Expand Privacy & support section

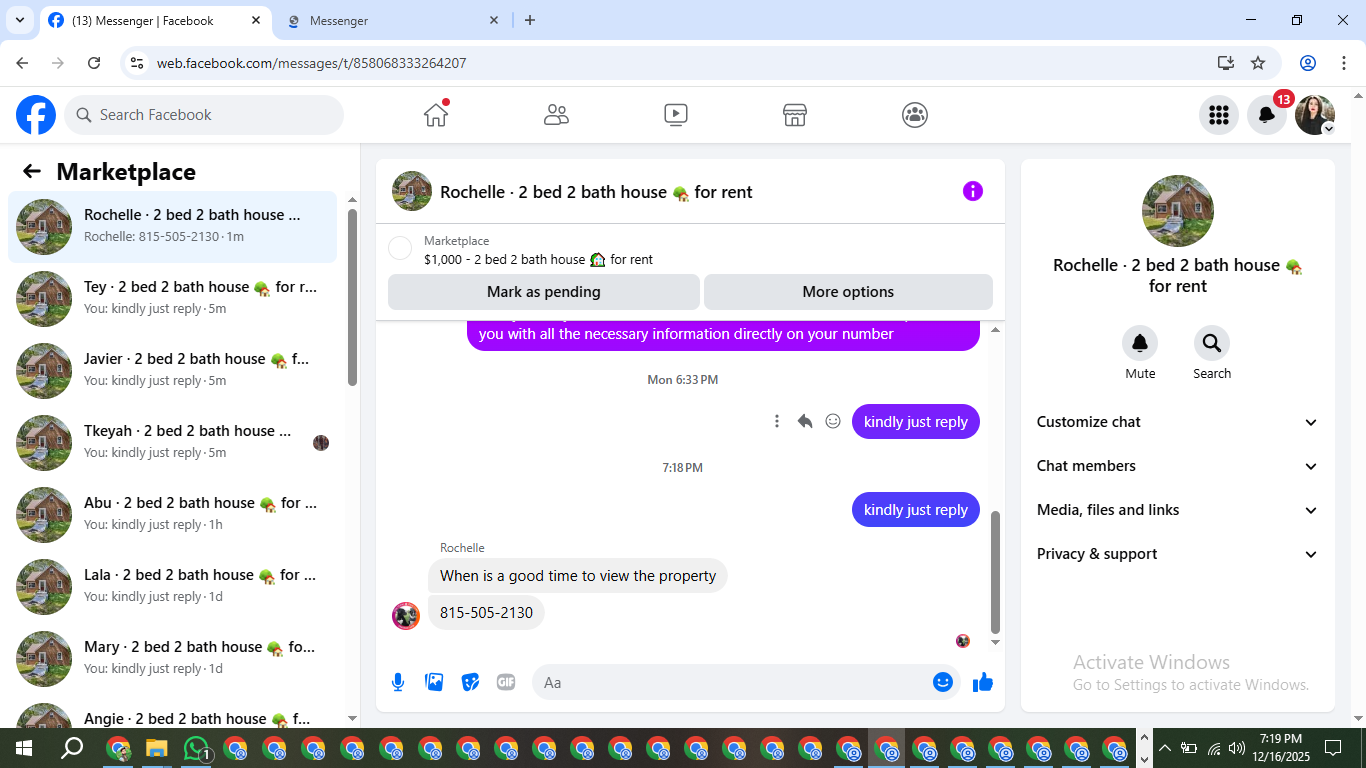tap(1178, 554)
